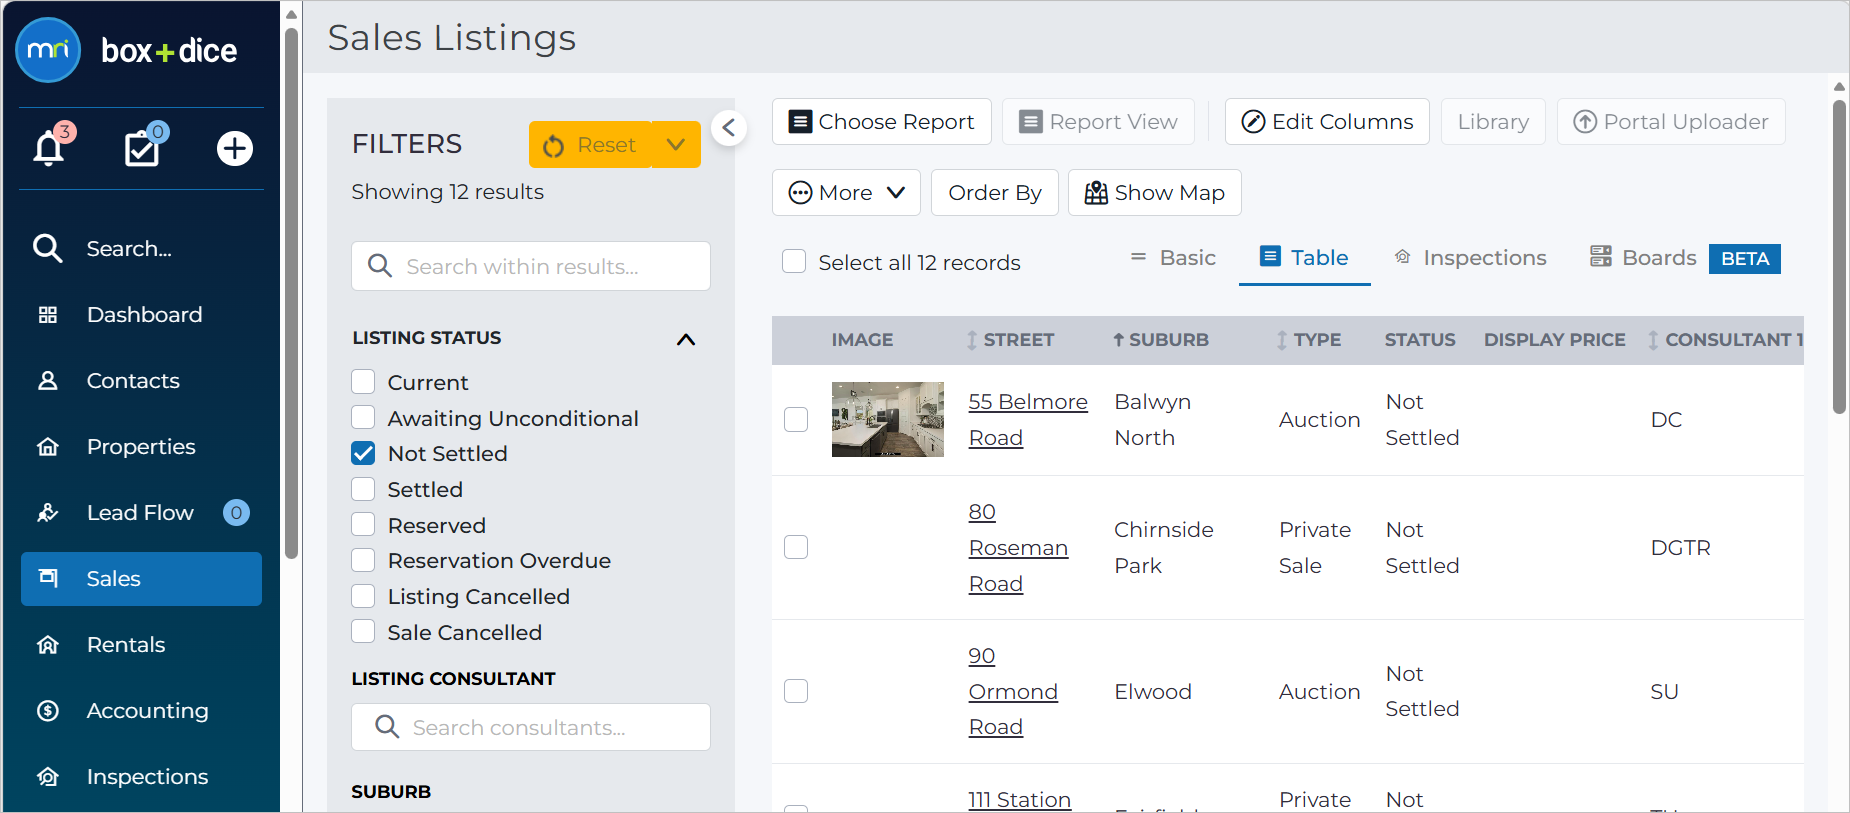Click the TYPE column sort icon

click(1282, 340)
